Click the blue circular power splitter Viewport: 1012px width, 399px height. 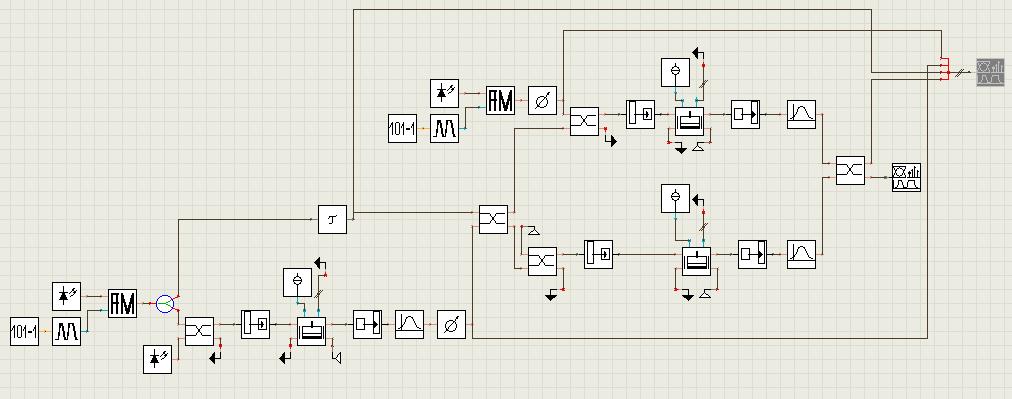pos(165,303)
